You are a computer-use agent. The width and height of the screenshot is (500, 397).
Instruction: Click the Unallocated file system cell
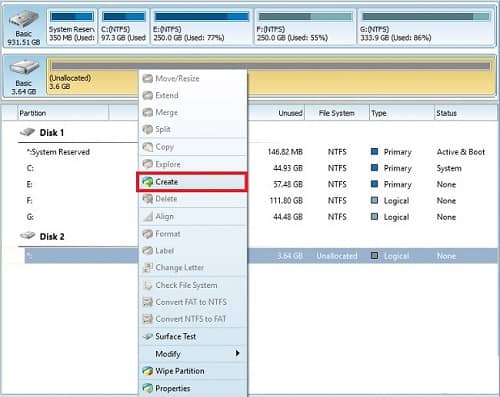point(337,256)
